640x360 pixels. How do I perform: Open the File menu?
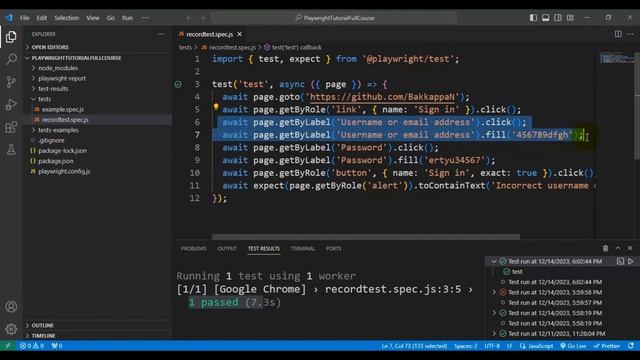point(24,18)
